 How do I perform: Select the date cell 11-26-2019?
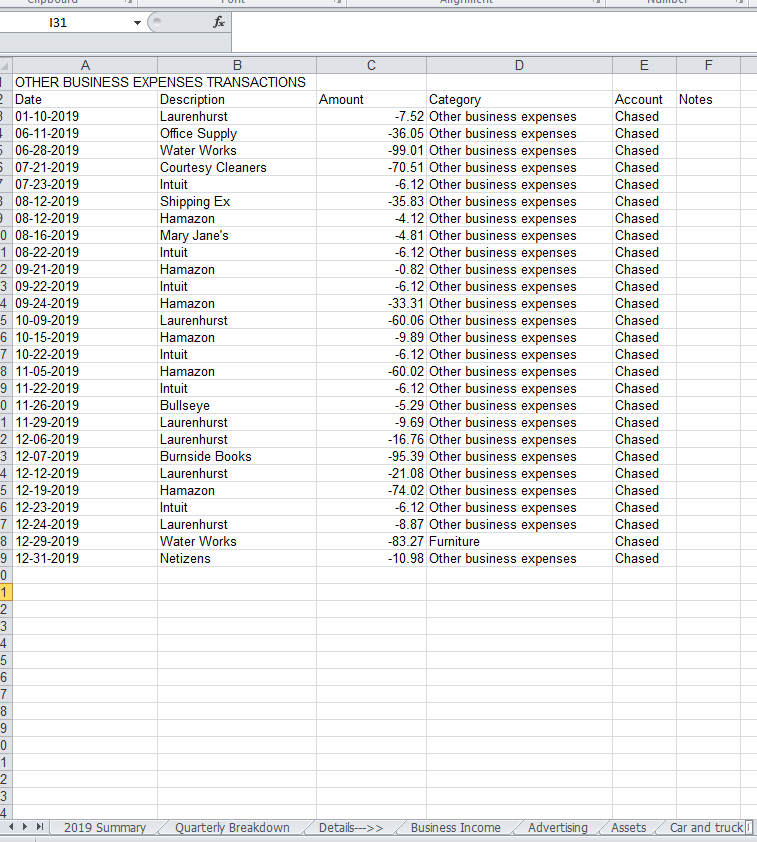point(85,405)
